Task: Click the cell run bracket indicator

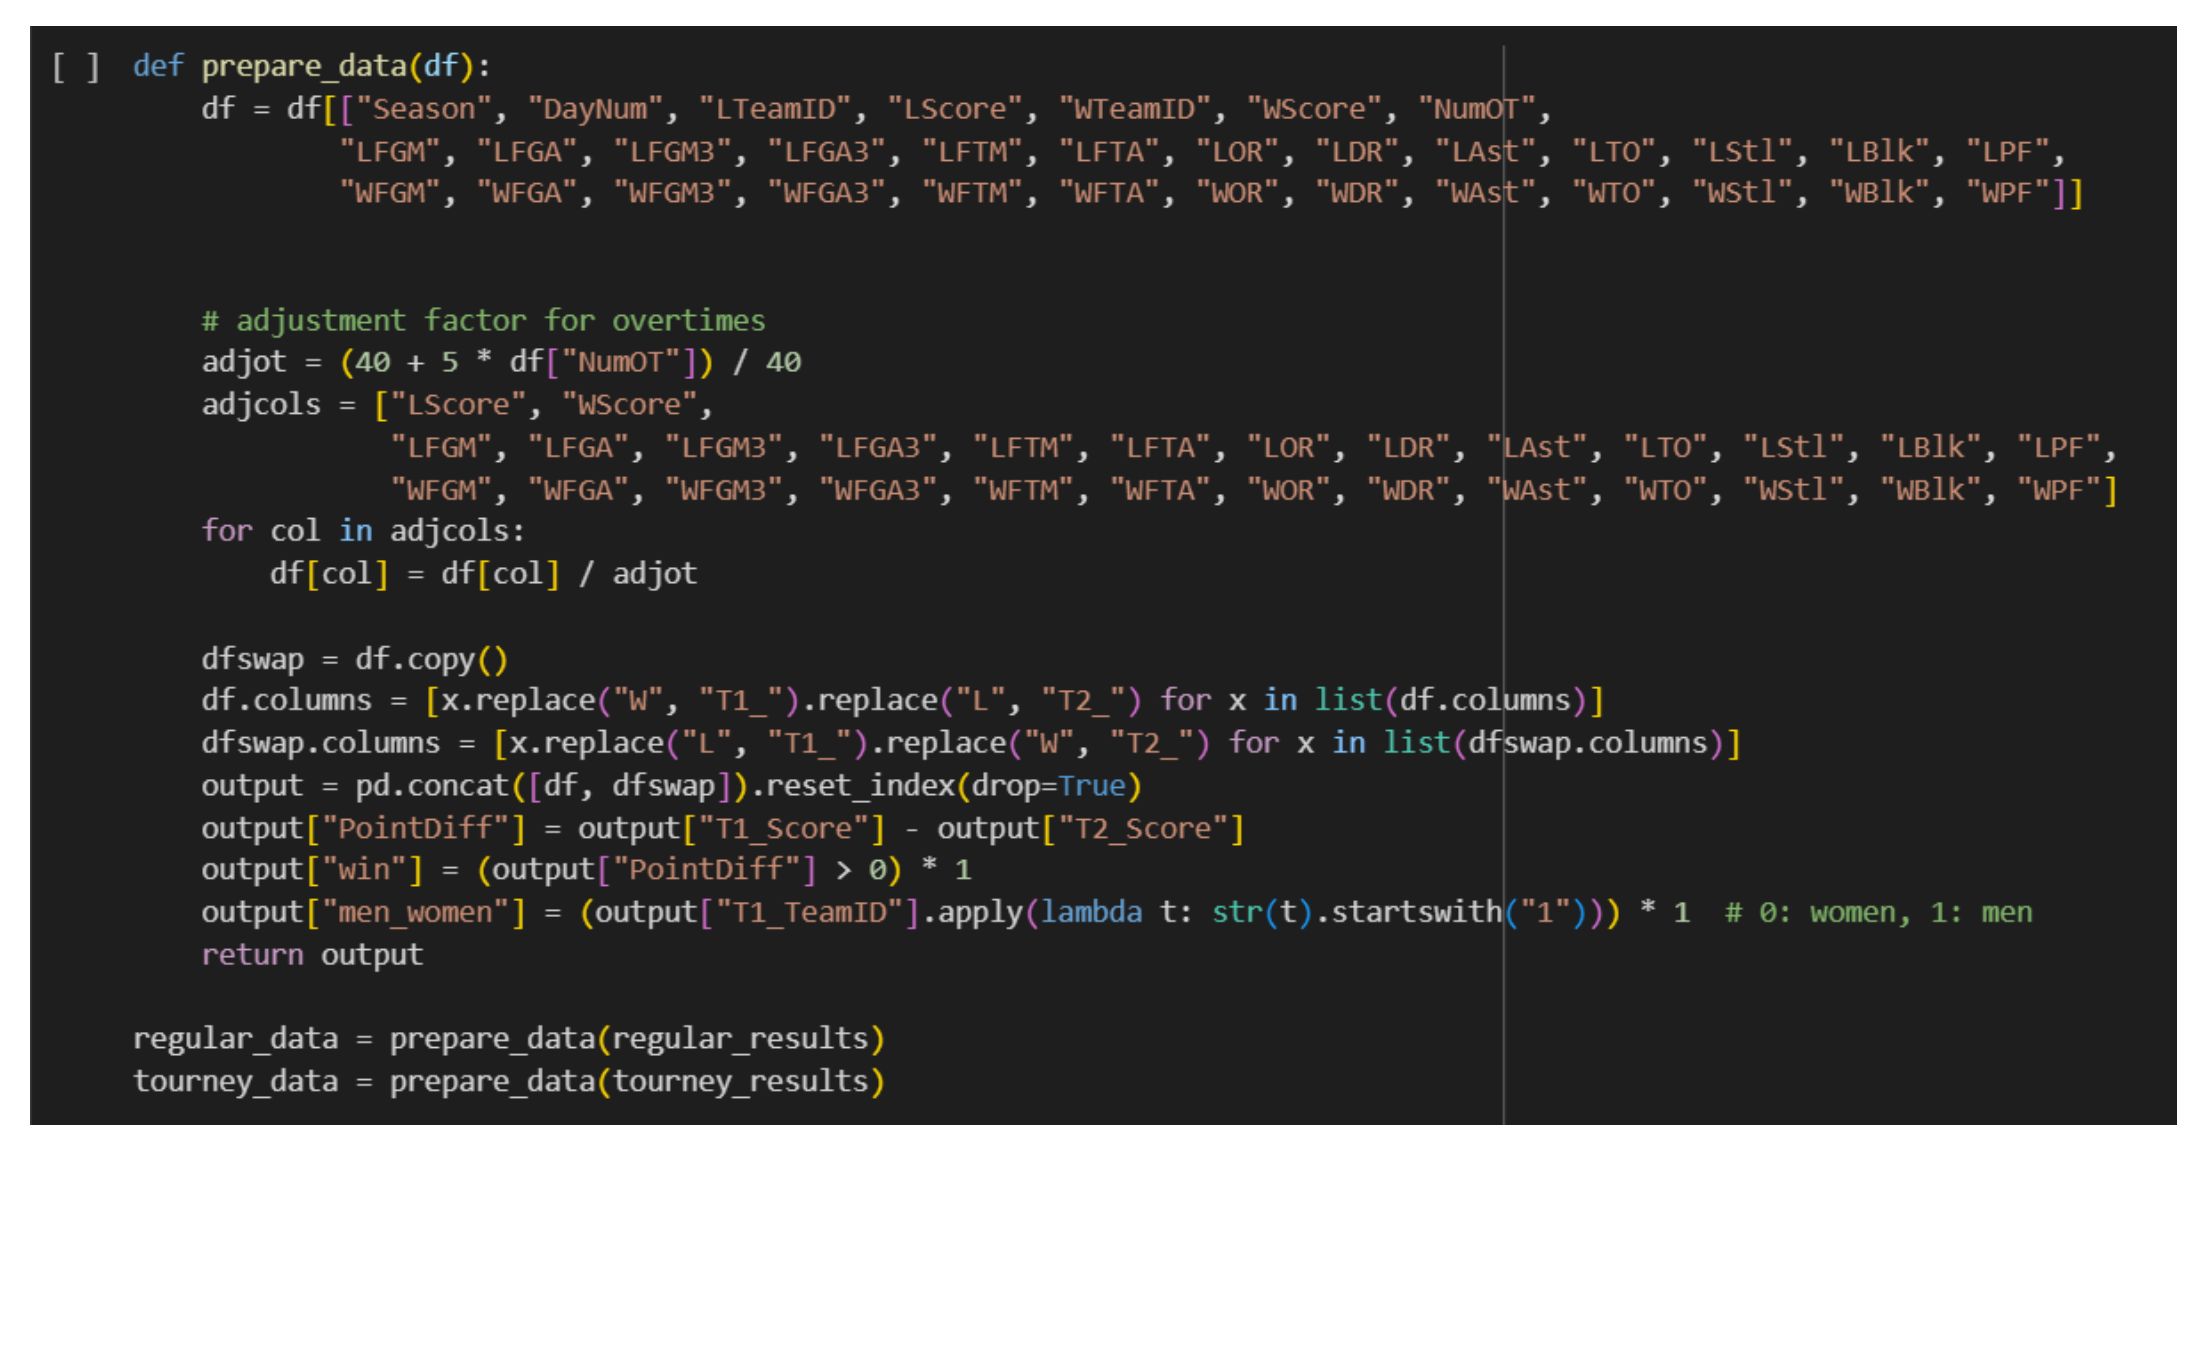Action: pyautogui.click(x=76, y=67)
